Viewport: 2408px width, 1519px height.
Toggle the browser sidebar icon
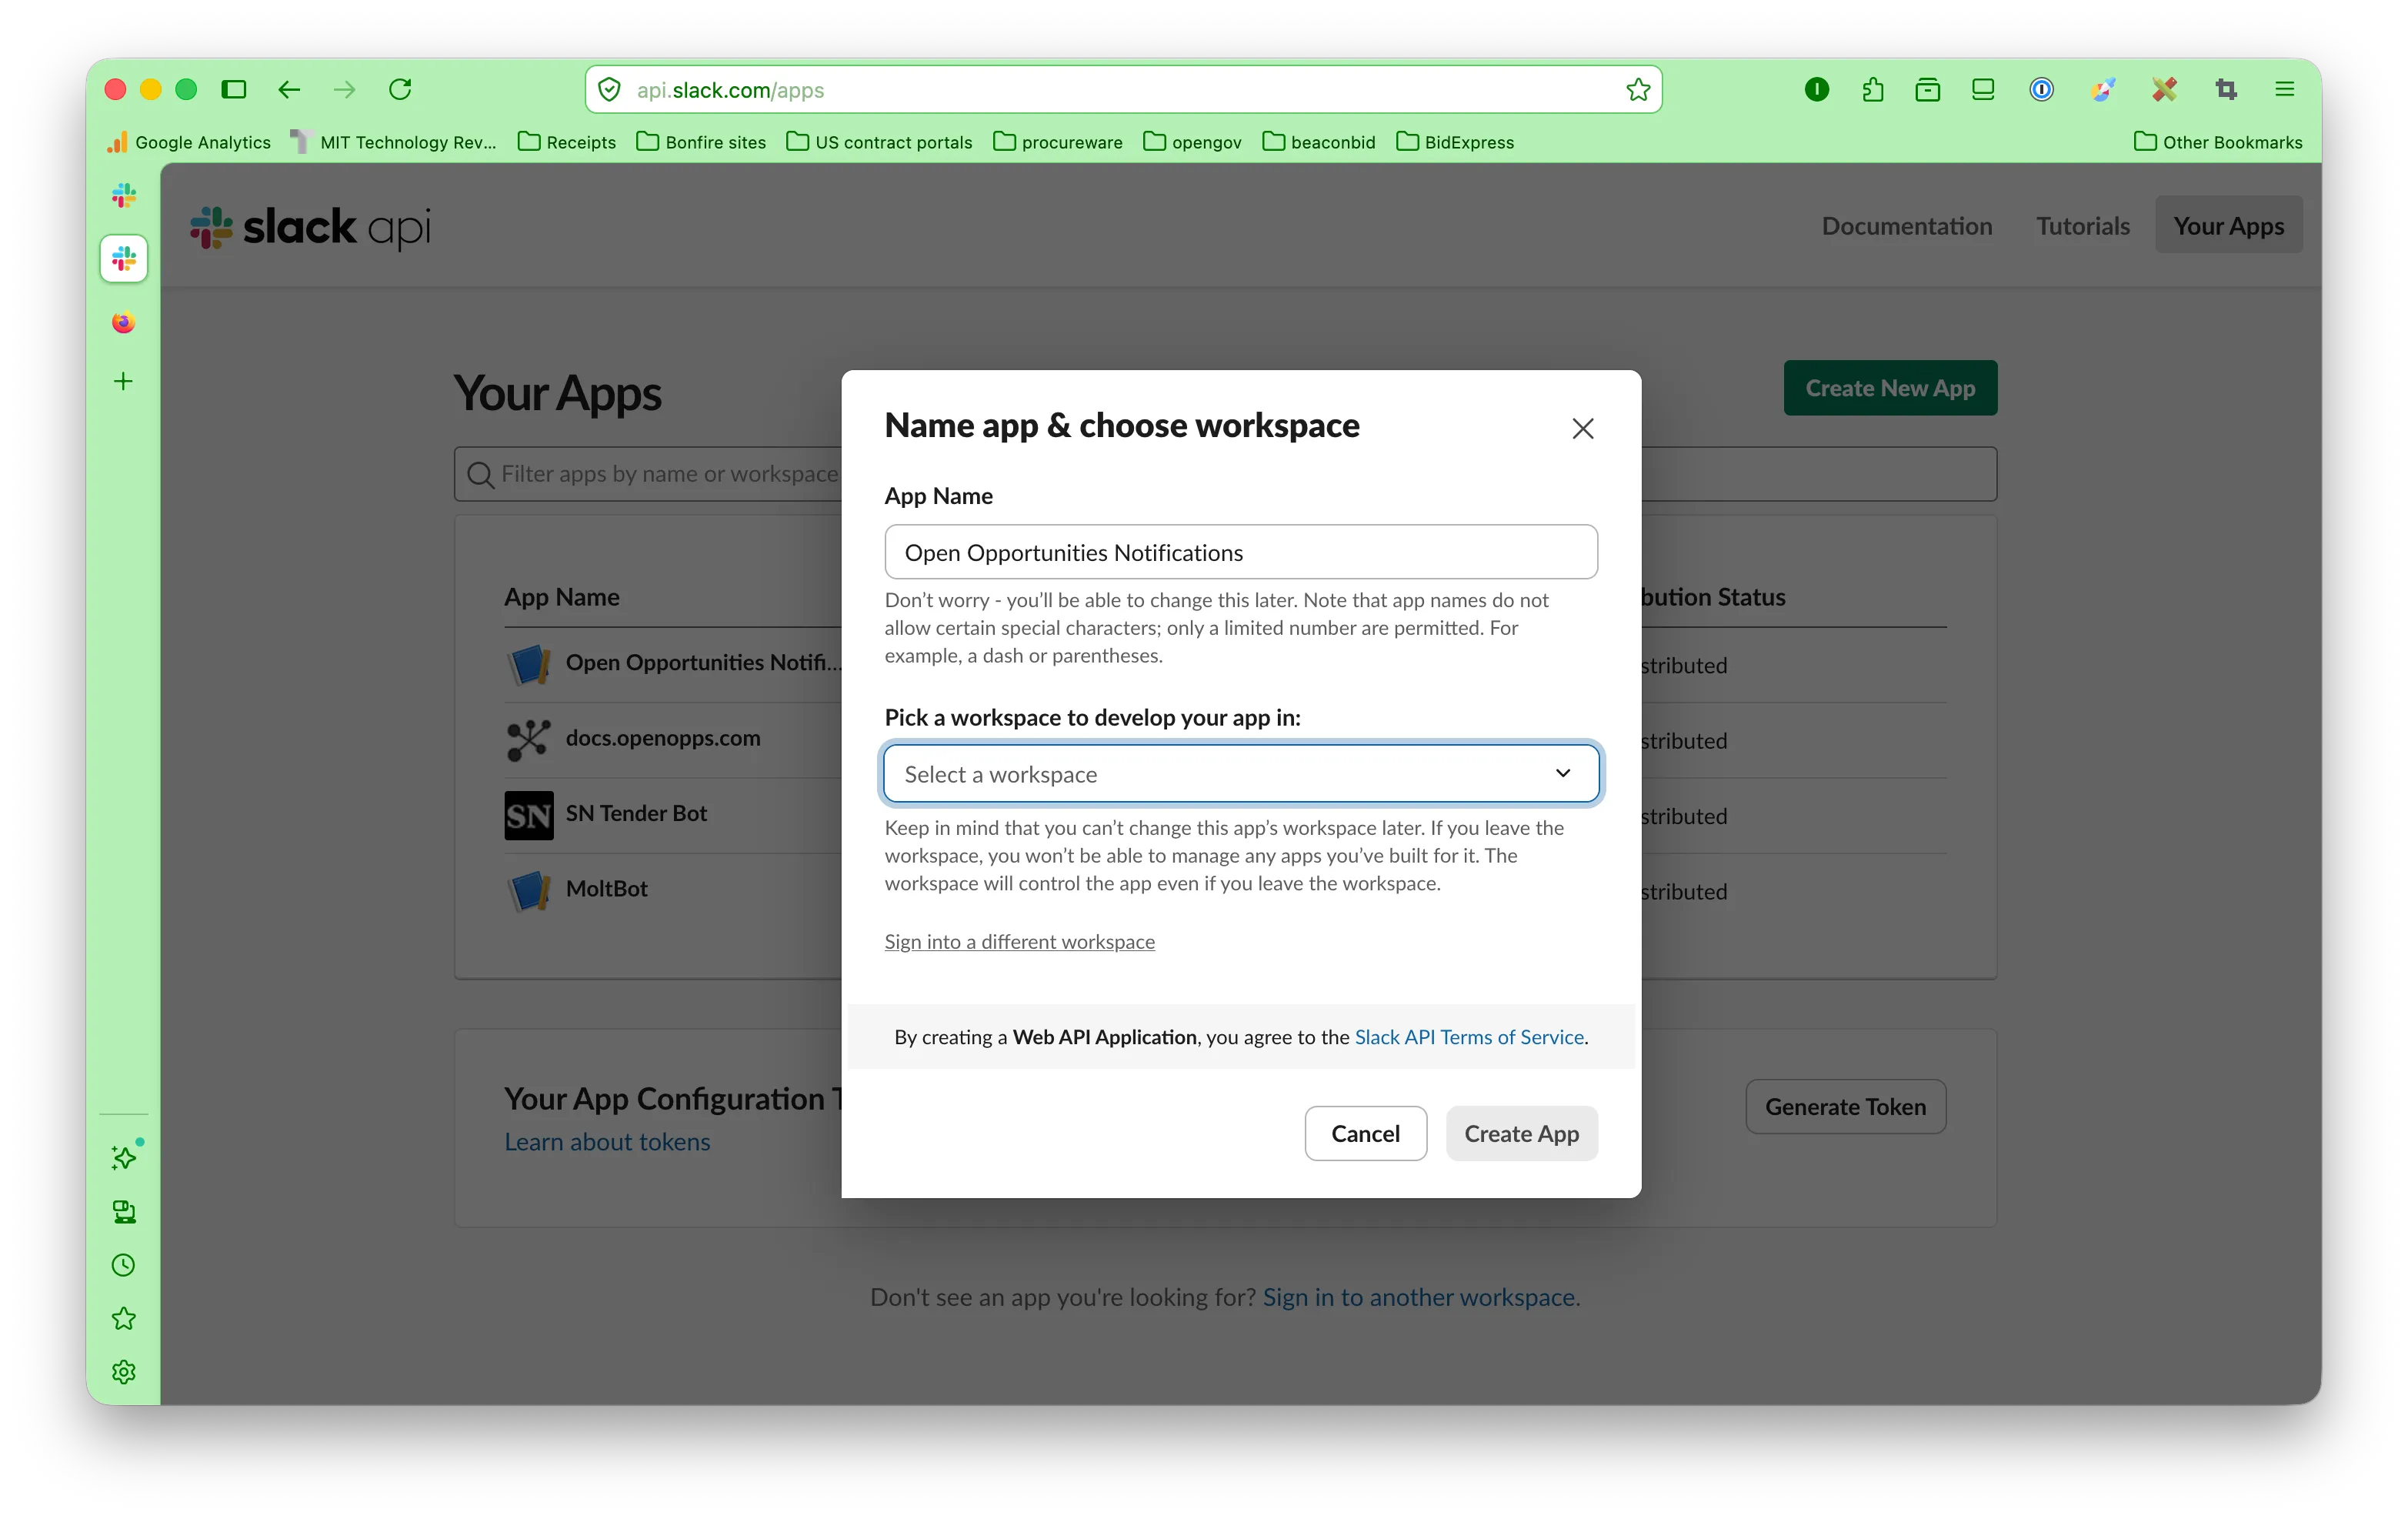tap(234, 90)
